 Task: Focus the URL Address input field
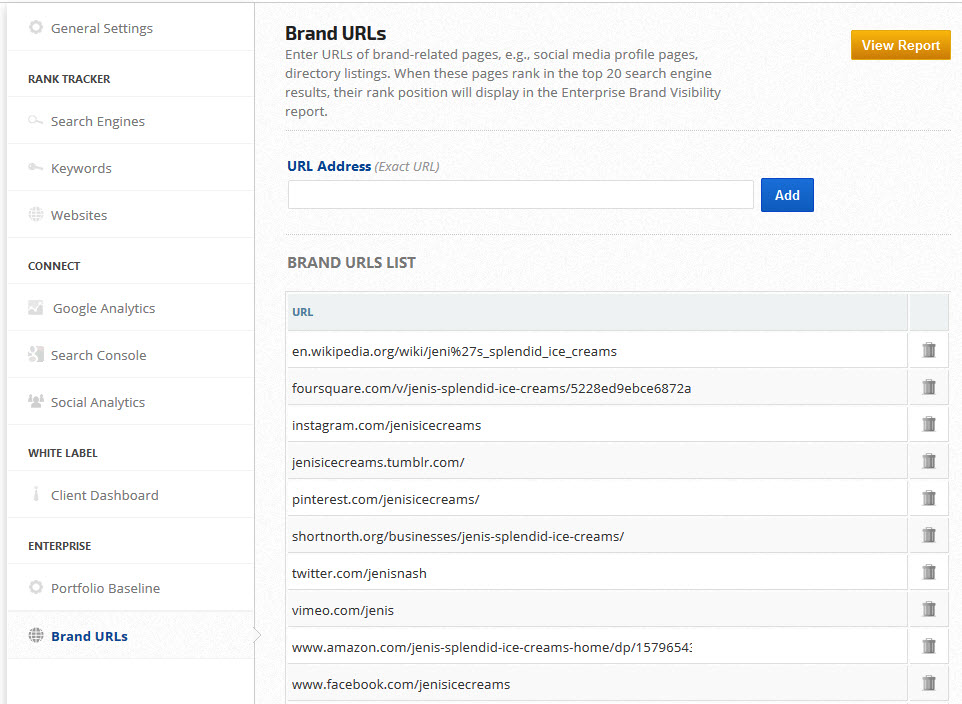click(520, 195)
